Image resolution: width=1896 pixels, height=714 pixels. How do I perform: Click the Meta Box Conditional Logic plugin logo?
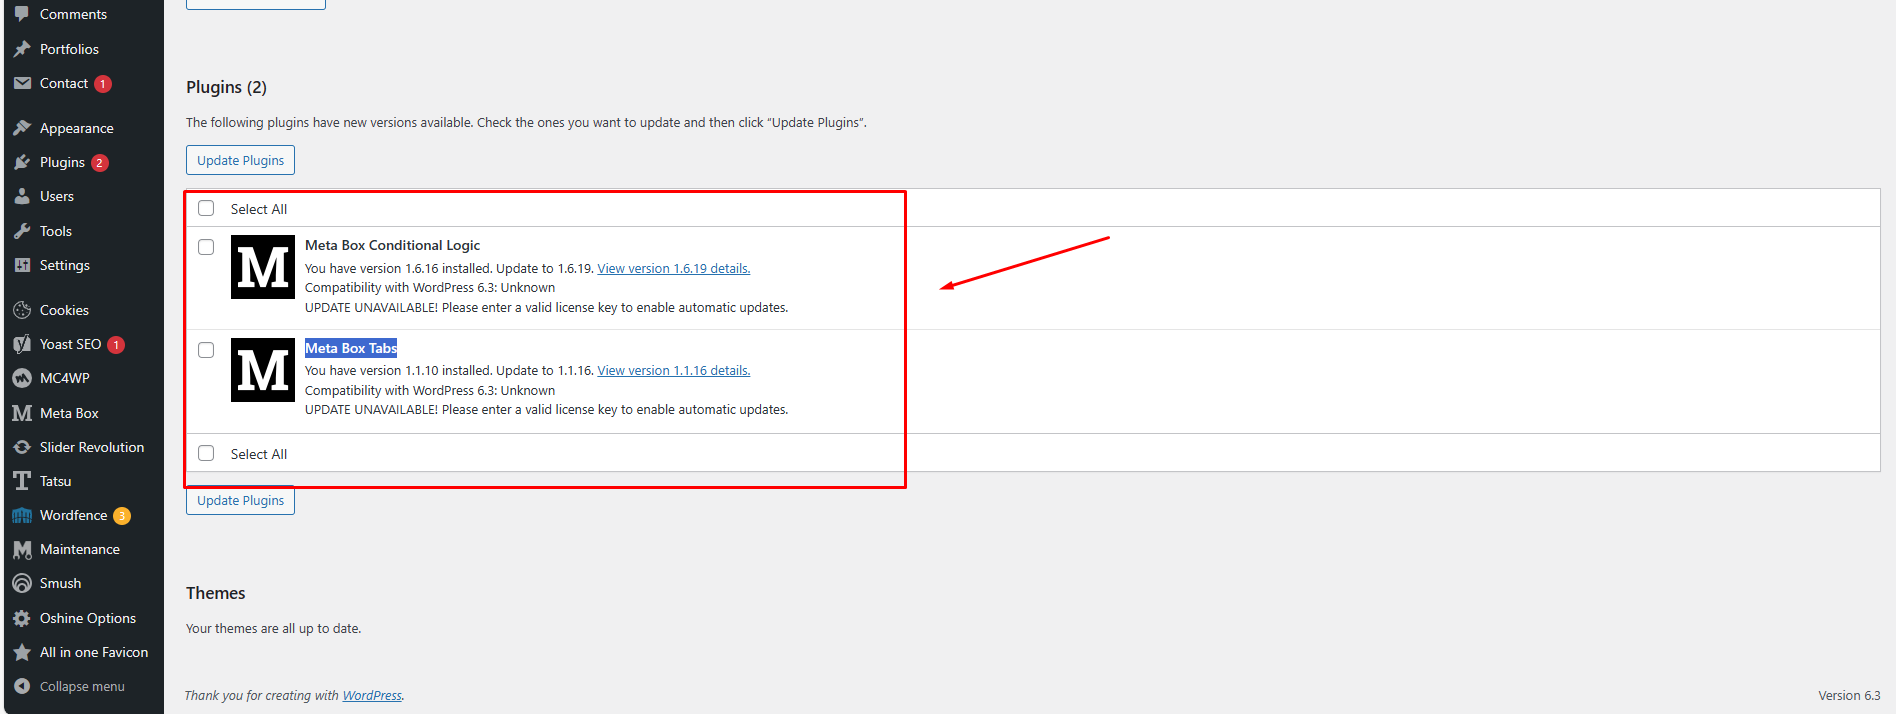(263, 267)
